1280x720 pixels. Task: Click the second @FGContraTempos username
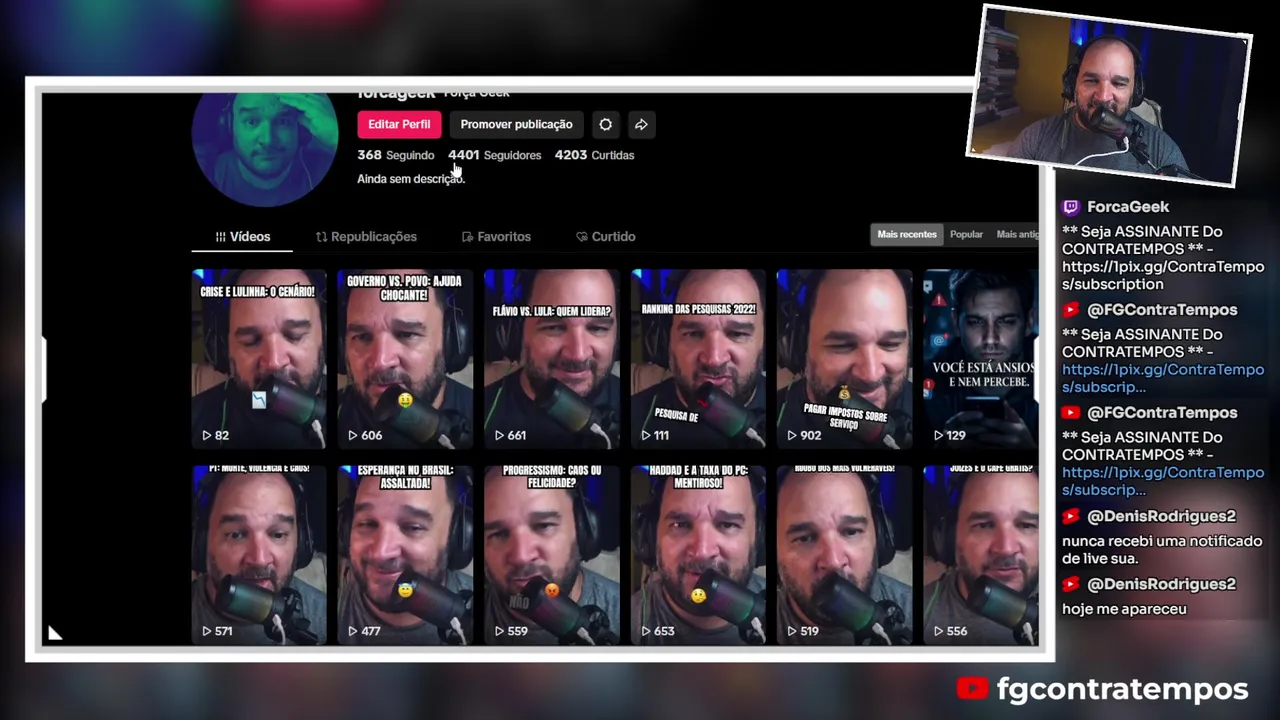click(x=1162, y=413)
